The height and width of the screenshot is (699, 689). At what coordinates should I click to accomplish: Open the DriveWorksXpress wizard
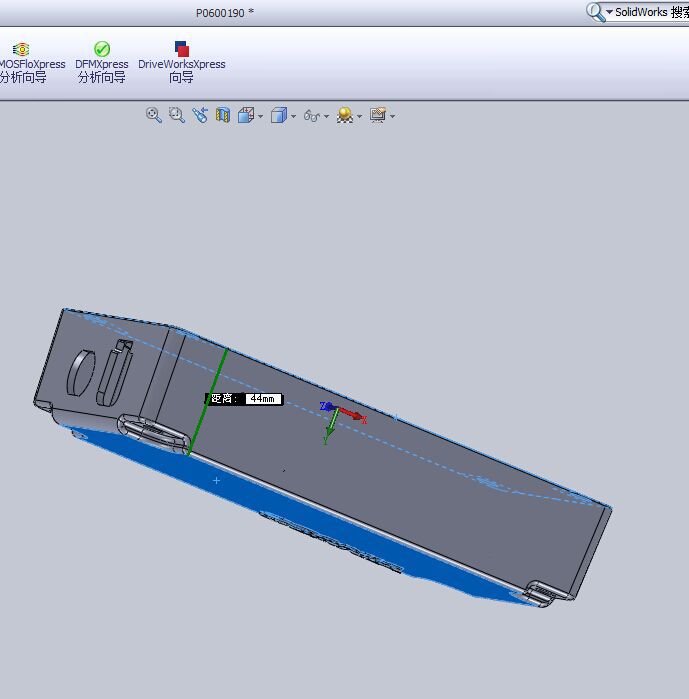click(x=181, y=62)
